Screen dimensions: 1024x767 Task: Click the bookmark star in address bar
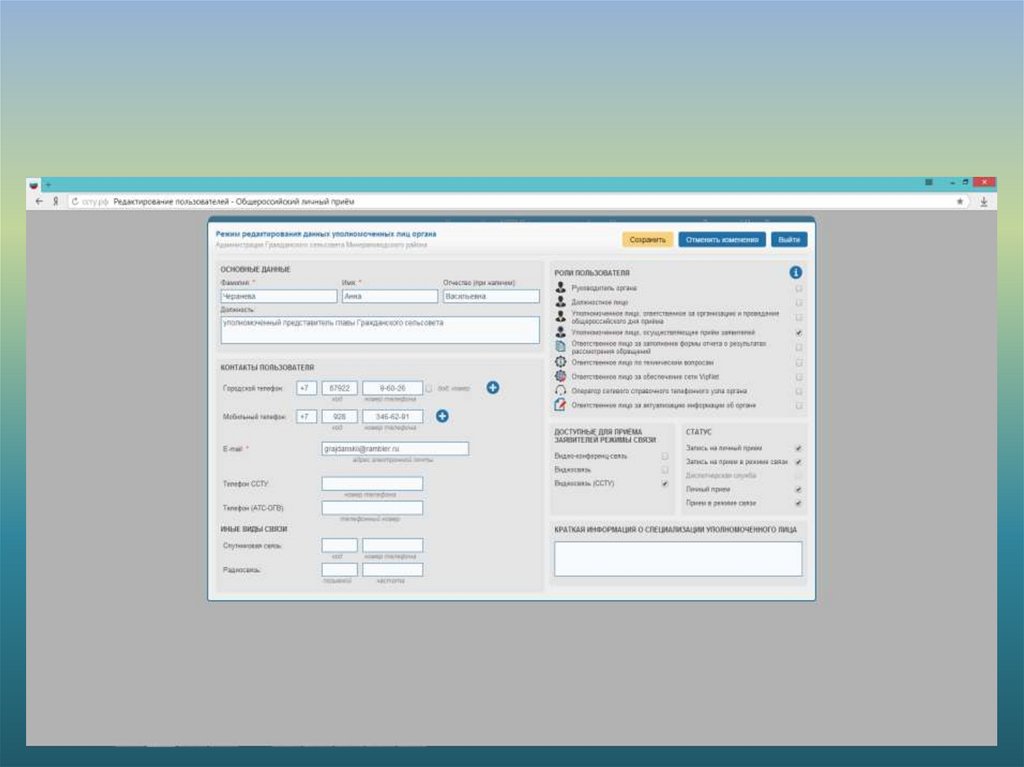pyautogui.click(x=961, y=201)
